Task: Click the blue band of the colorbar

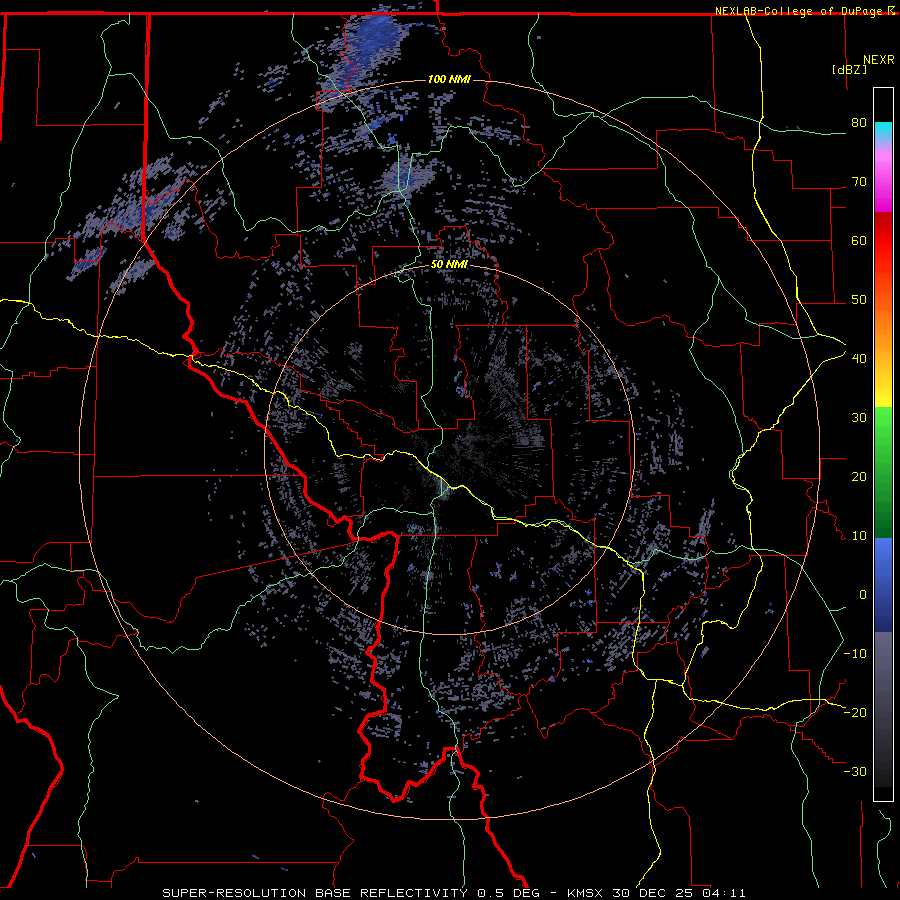Action: pyautogui.click(x=883, y=585)
